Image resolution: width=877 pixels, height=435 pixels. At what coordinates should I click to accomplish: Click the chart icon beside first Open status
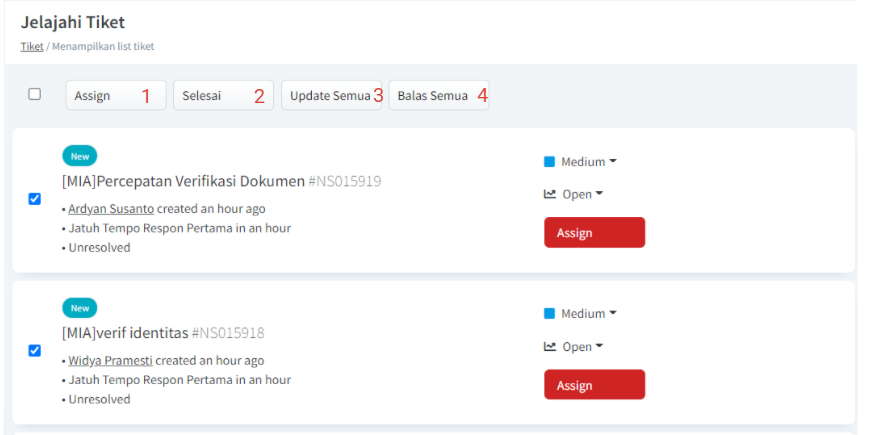pyautogui.click(x=550, y=194)
